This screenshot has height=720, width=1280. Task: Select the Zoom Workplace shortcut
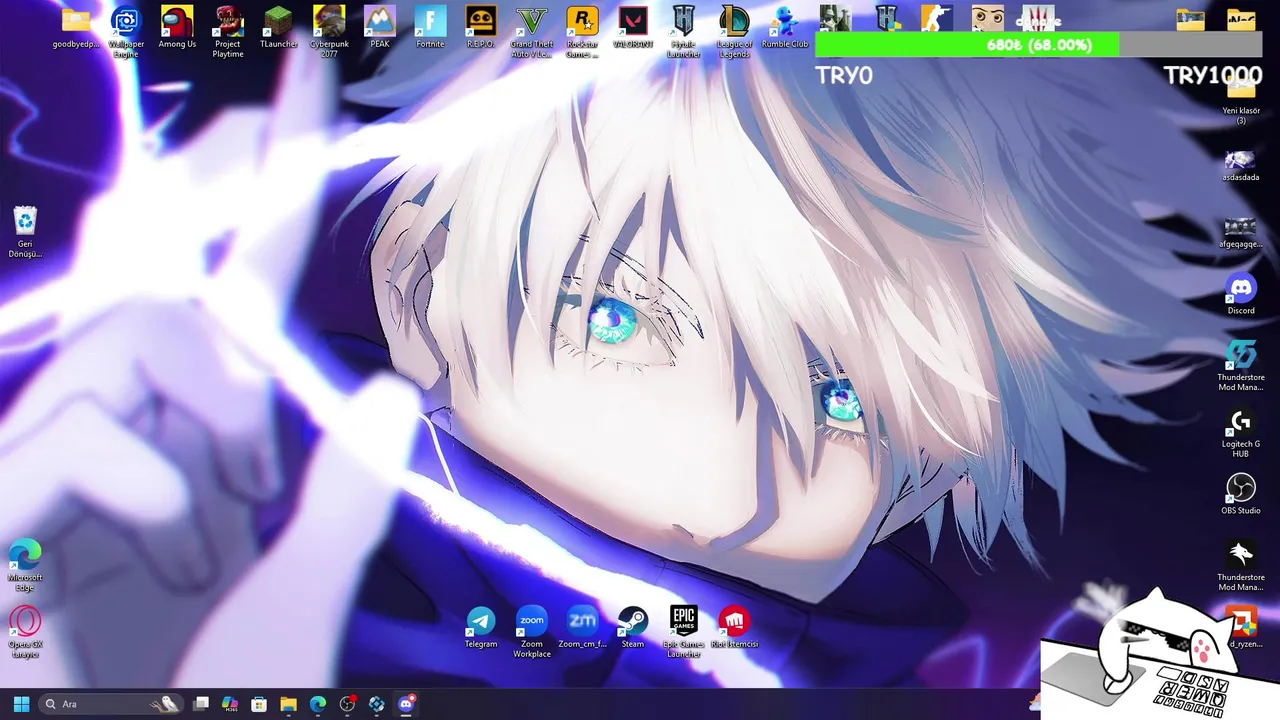click(532, 621)
